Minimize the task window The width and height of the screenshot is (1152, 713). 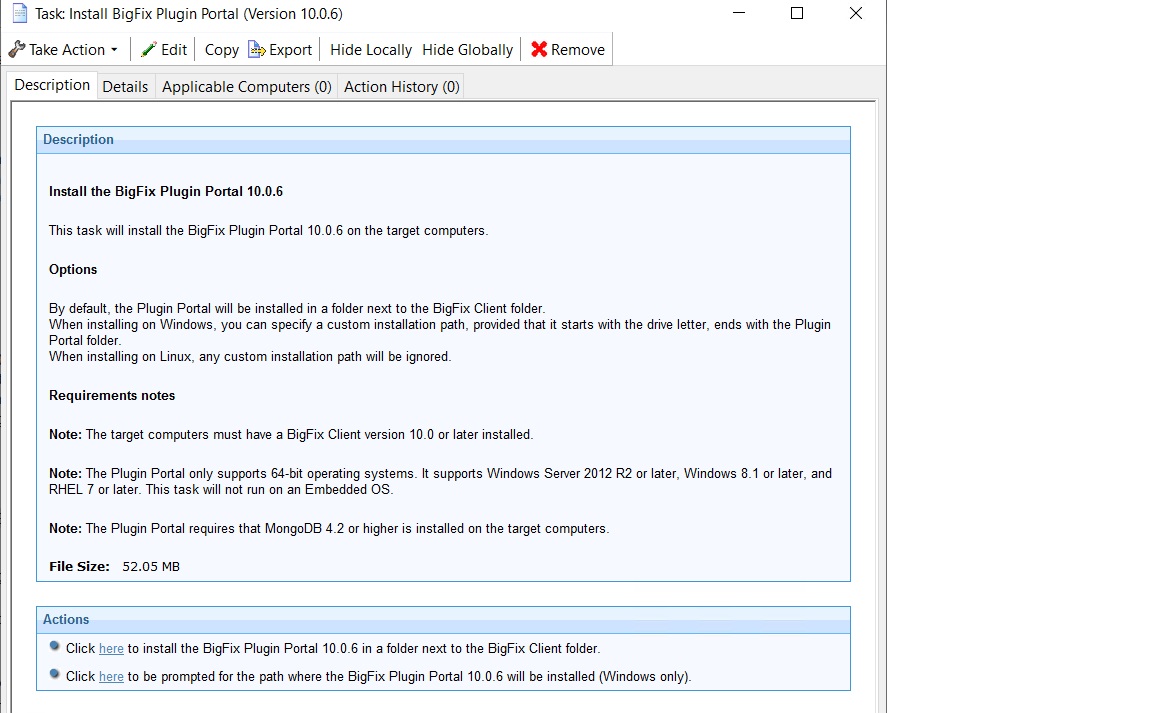point(739,14)
